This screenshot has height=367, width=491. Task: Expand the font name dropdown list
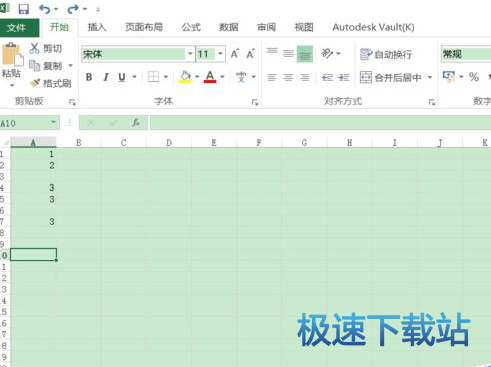coord(190,54)
